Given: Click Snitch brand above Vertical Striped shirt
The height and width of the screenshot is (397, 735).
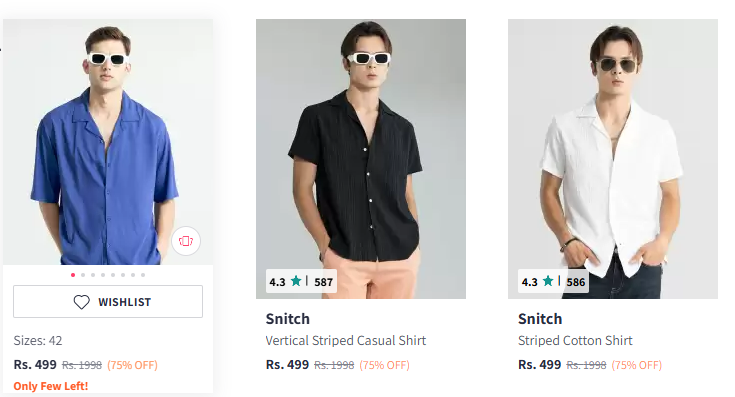Looking at the screenshot, I should coord(288,319).
